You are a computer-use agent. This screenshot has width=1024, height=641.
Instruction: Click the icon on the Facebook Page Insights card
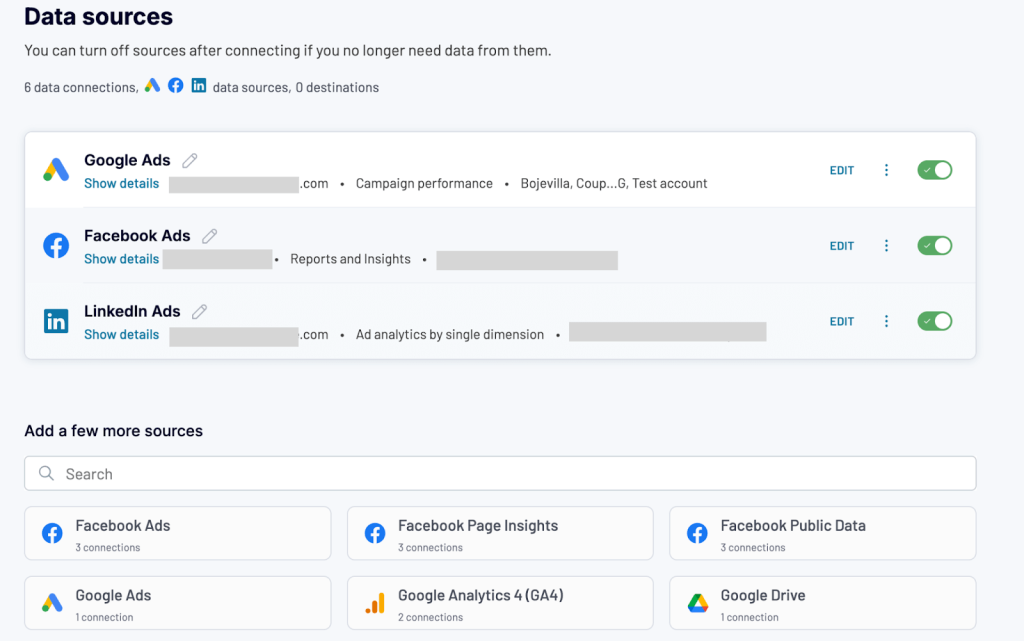pyautogui.click(x=375, y=533)
